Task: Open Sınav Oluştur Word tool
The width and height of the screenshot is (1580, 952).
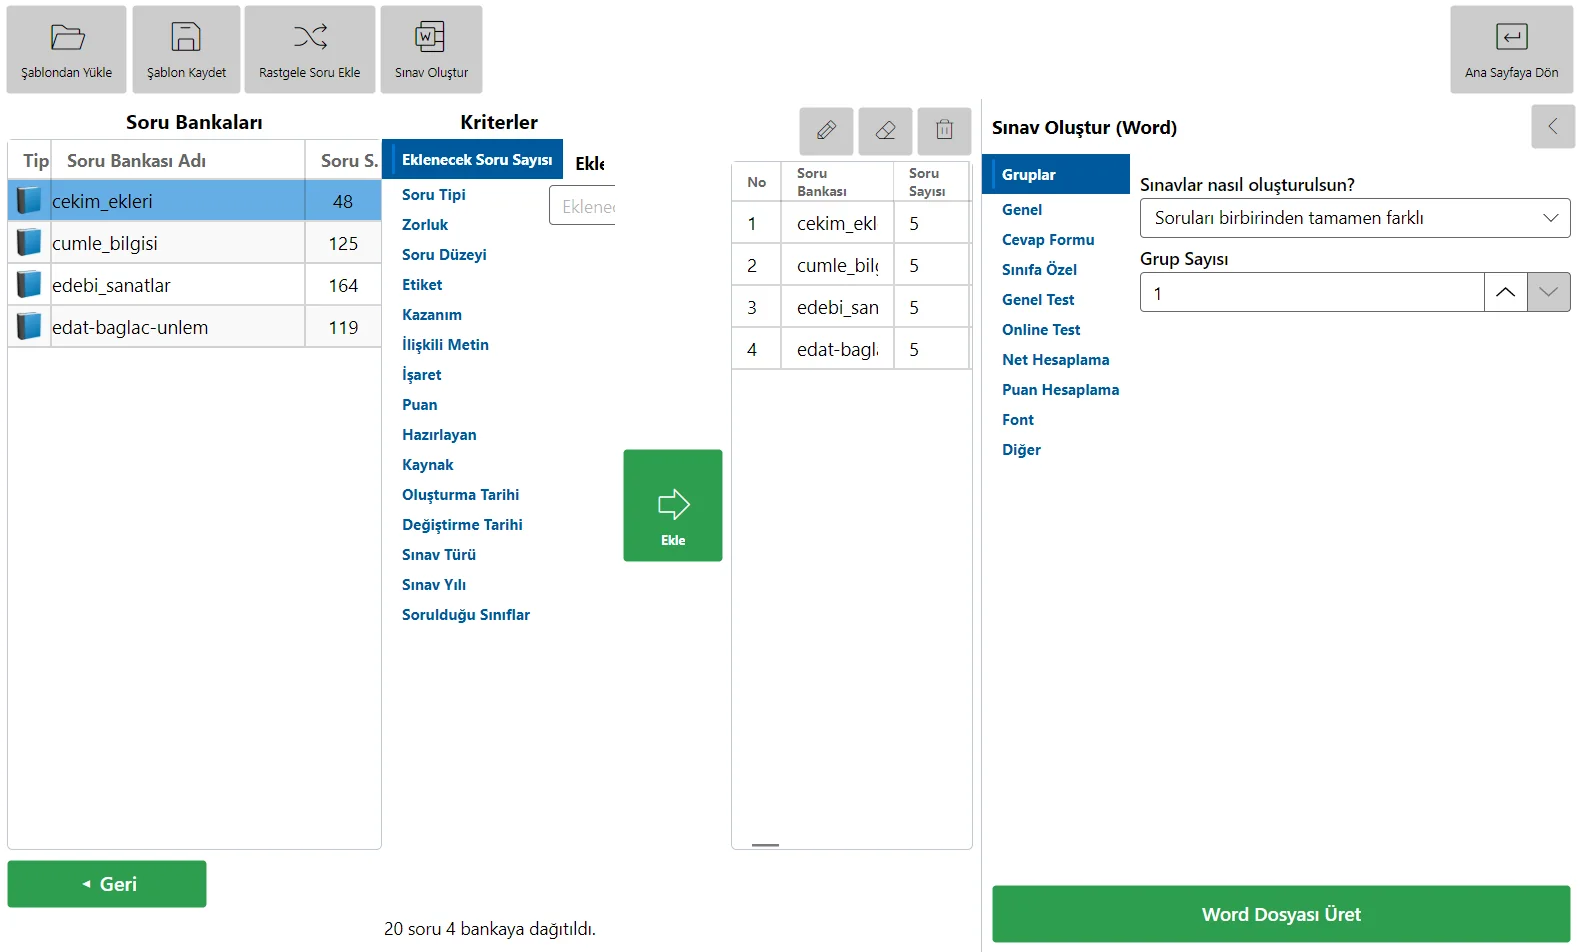Action: pos(431,50)
